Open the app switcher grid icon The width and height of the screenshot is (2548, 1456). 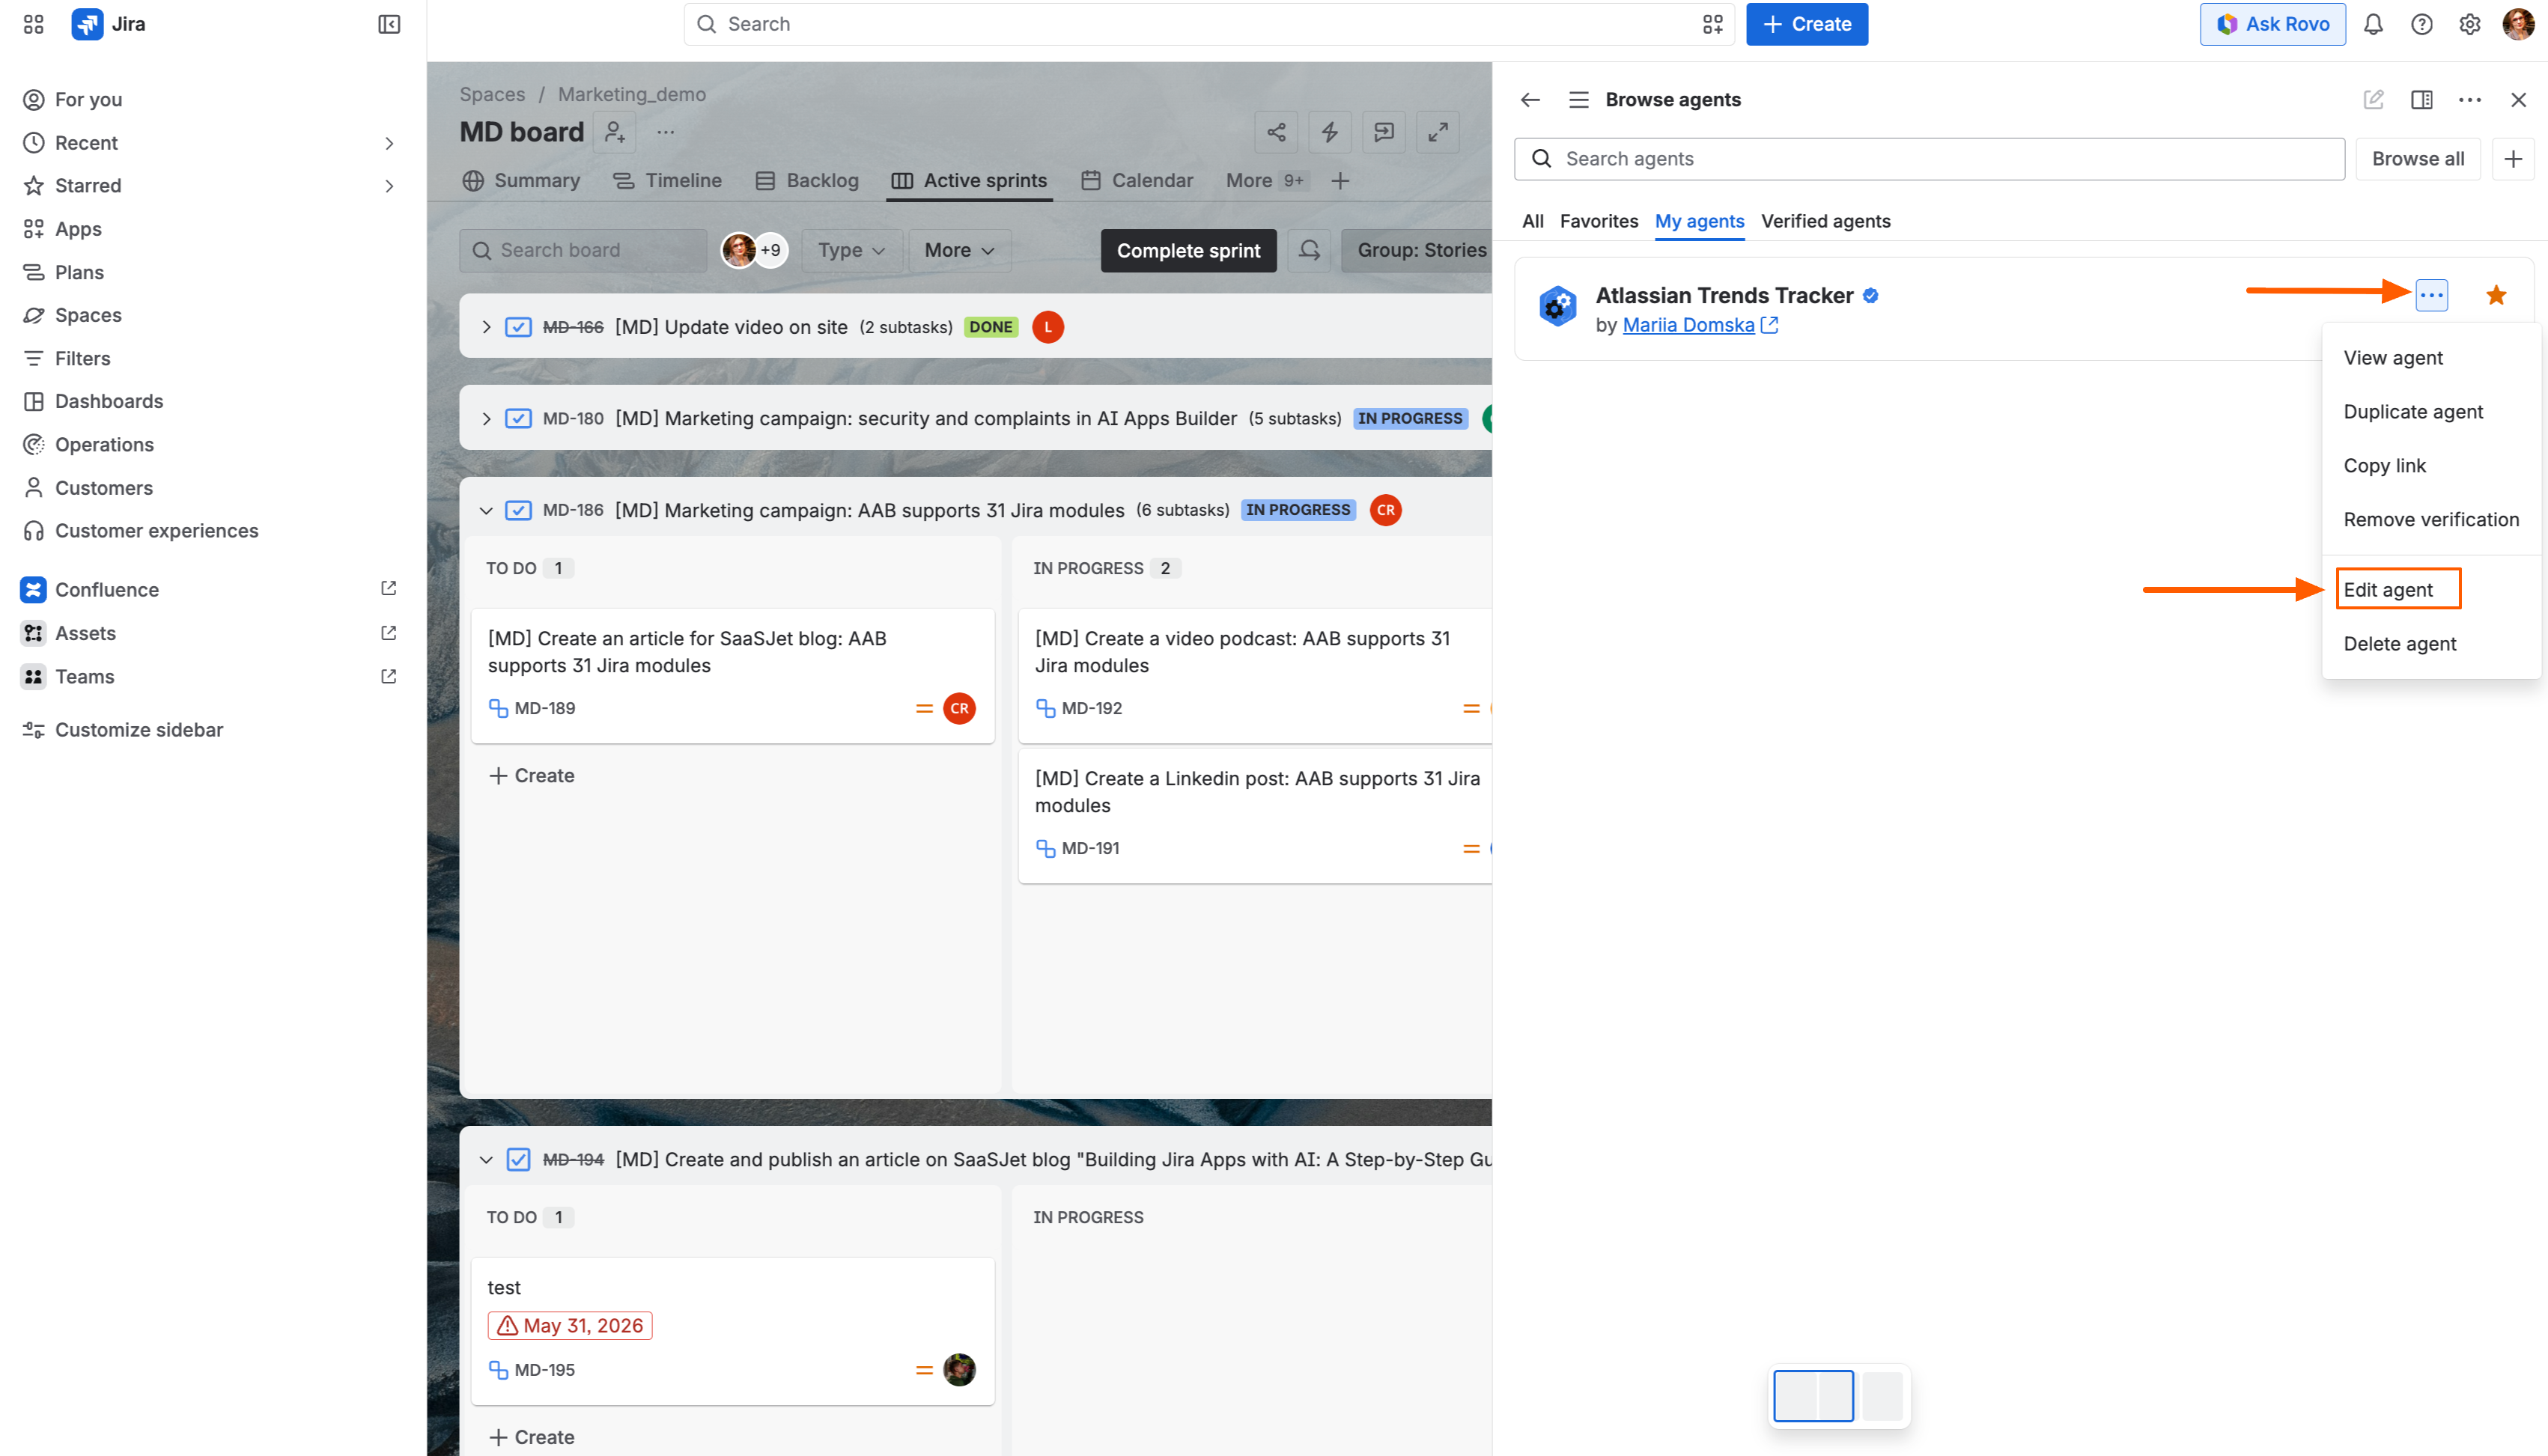click(x=33, y=24)
